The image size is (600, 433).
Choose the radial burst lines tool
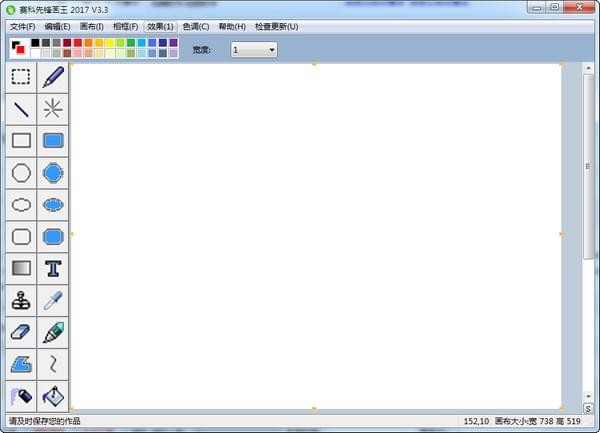tap(53, 109)
